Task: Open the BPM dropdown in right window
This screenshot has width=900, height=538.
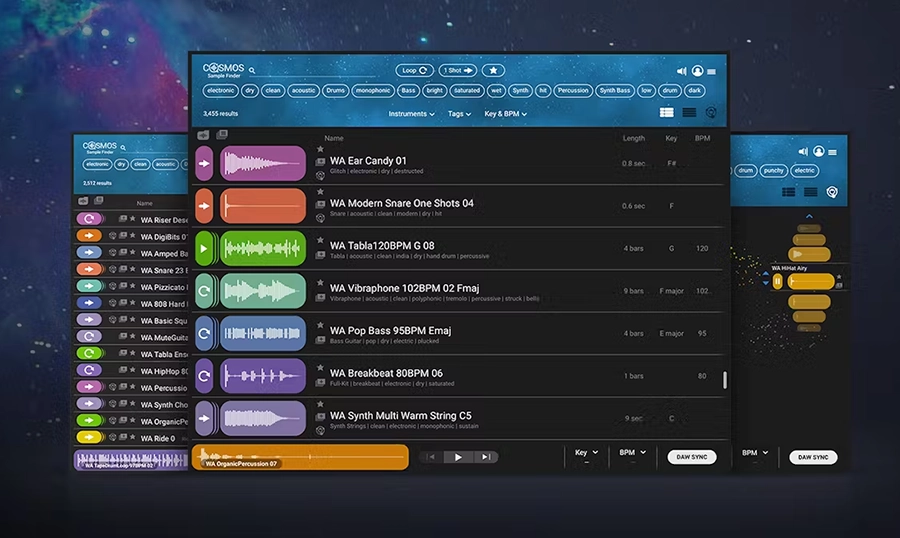Action: (755, 452)
